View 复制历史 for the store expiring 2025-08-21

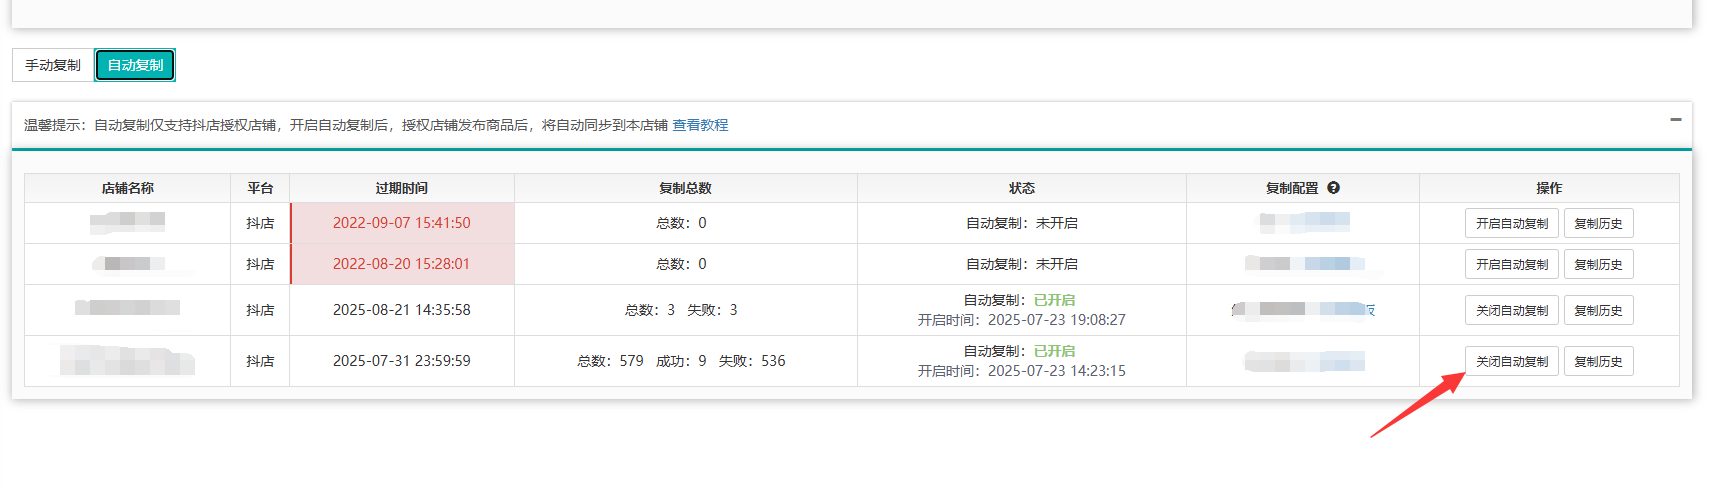coord(1598,311)
